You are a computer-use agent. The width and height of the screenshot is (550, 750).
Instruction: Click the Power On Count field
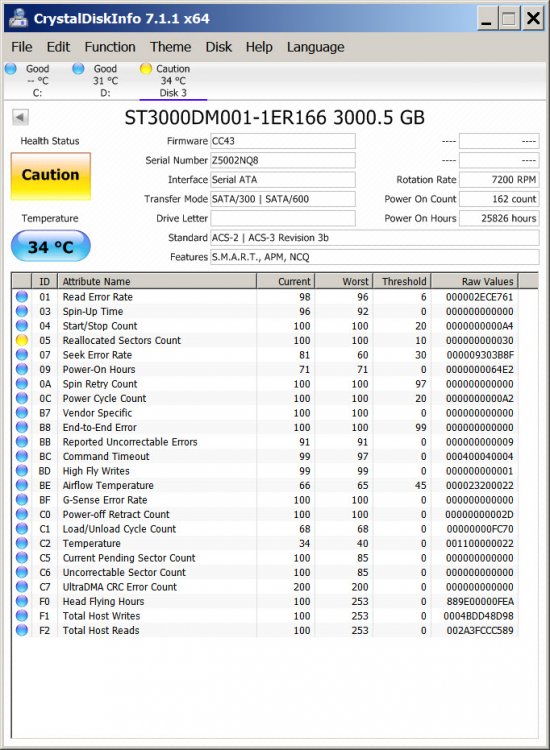tap(499, 199)
